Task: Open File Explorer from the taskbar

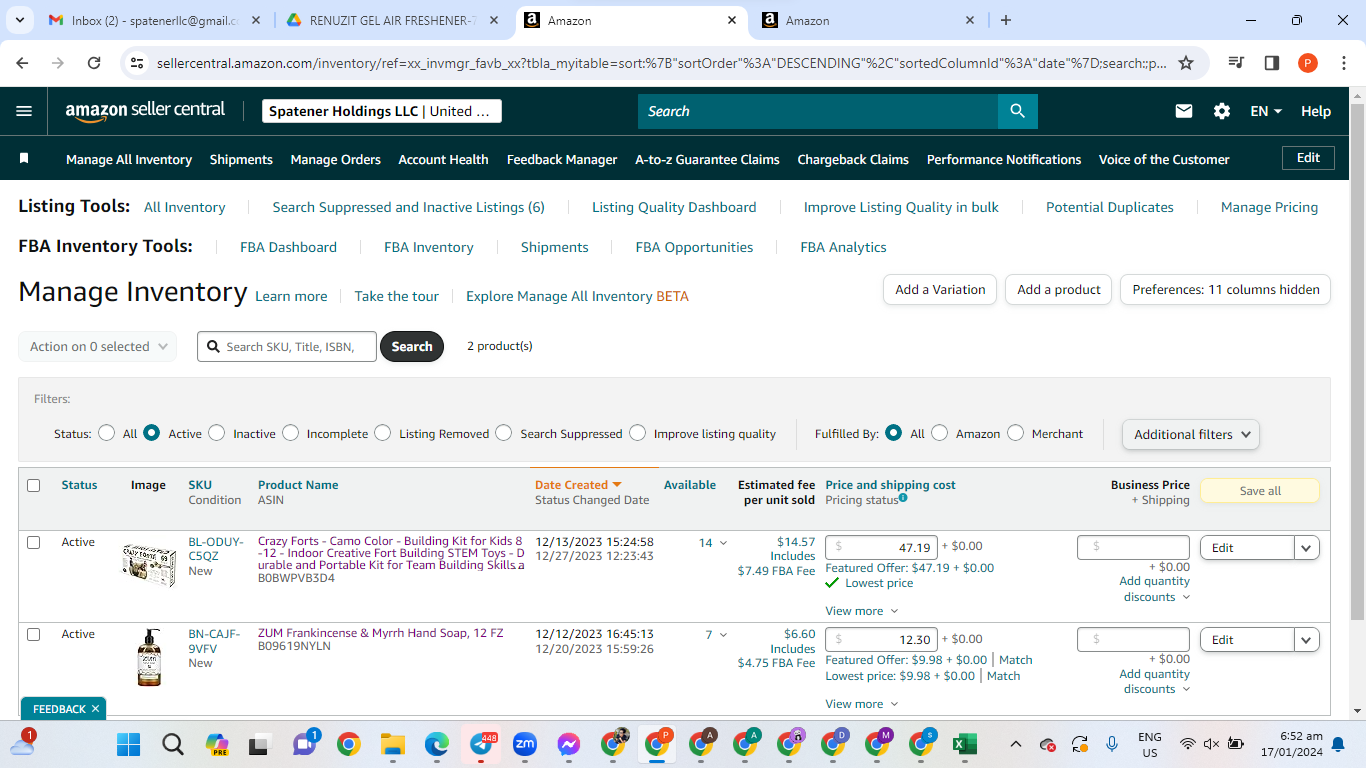Action: [x=392, y=744]
